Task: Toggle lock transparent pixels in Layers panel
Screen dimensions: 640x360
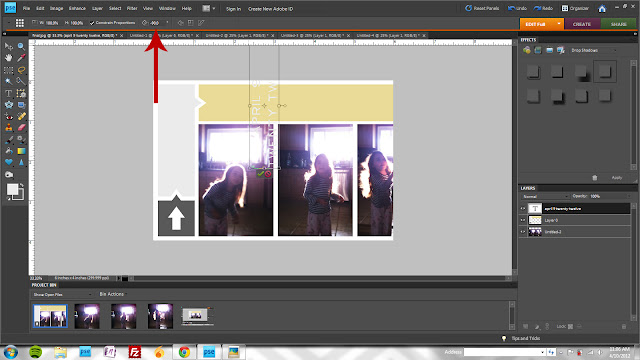Action: pos(571,327)
